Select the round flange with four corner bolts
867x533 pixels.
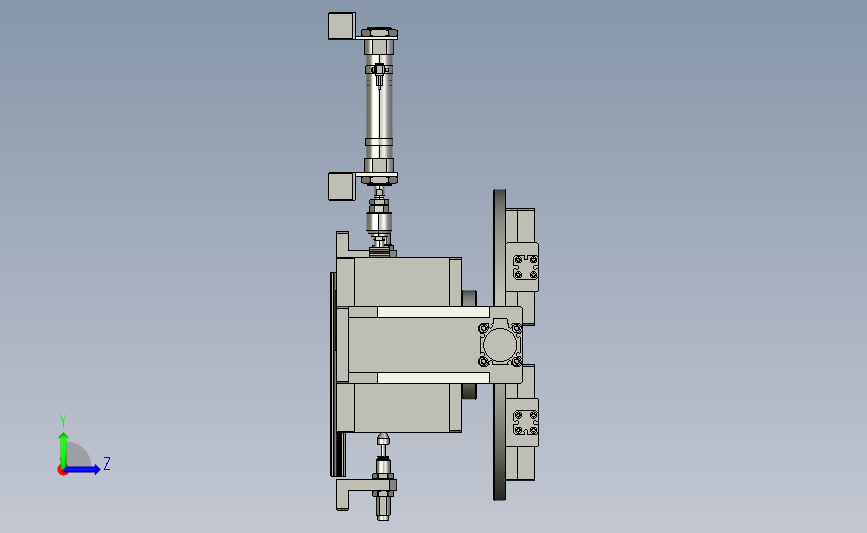click(500, 344)
